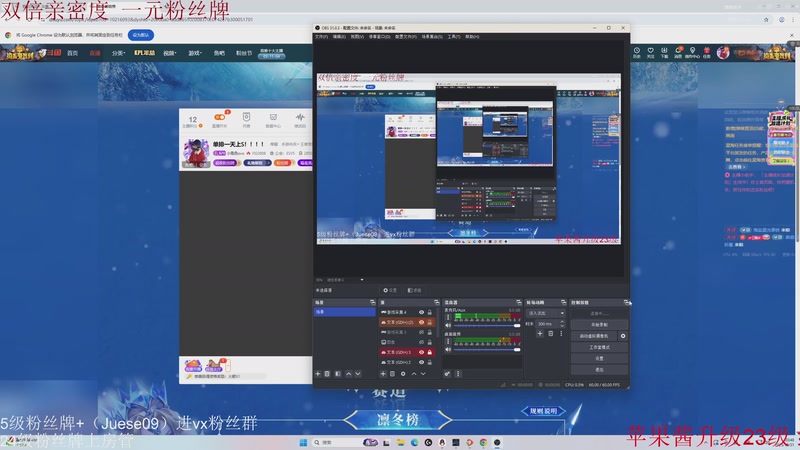Viewport: 800px width, 450px height.
Task: Toggle lock on red-highlighted Text (GDI+) 3 source
Action: [x=430, y=352]
